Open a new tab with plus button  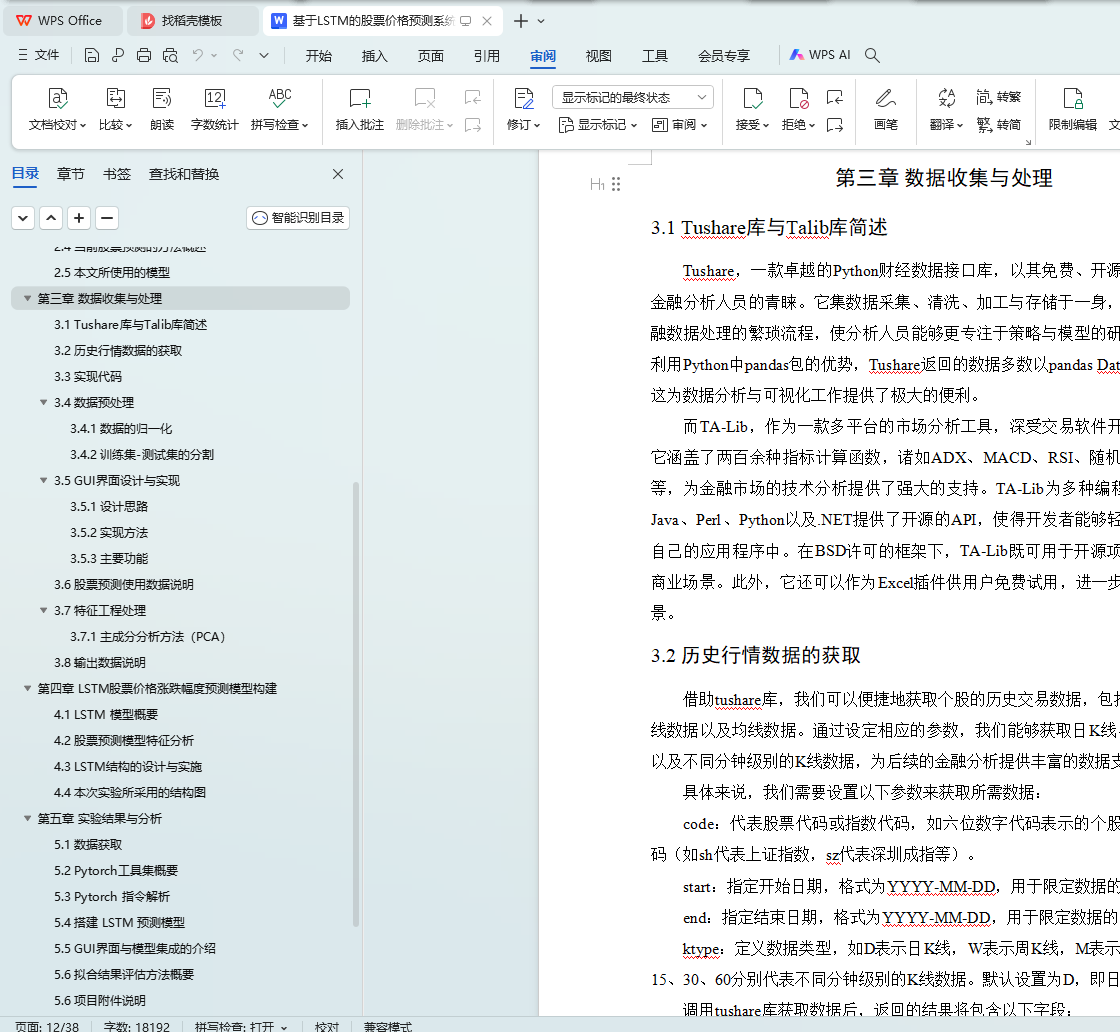click(521, 21)
